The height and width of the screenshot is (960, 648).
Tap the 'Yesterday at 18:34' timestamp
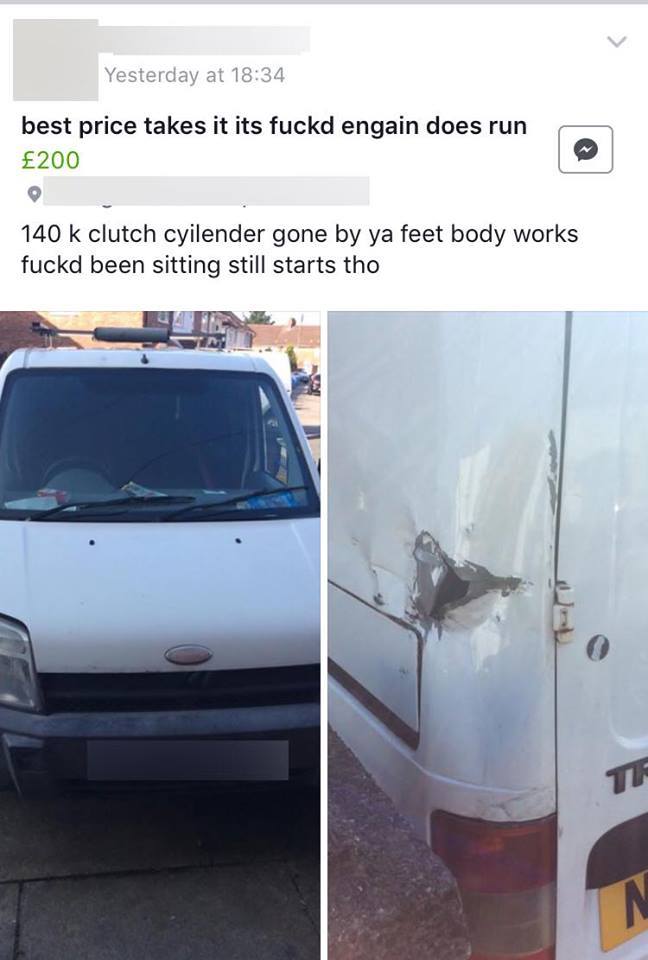coord(194,75)
